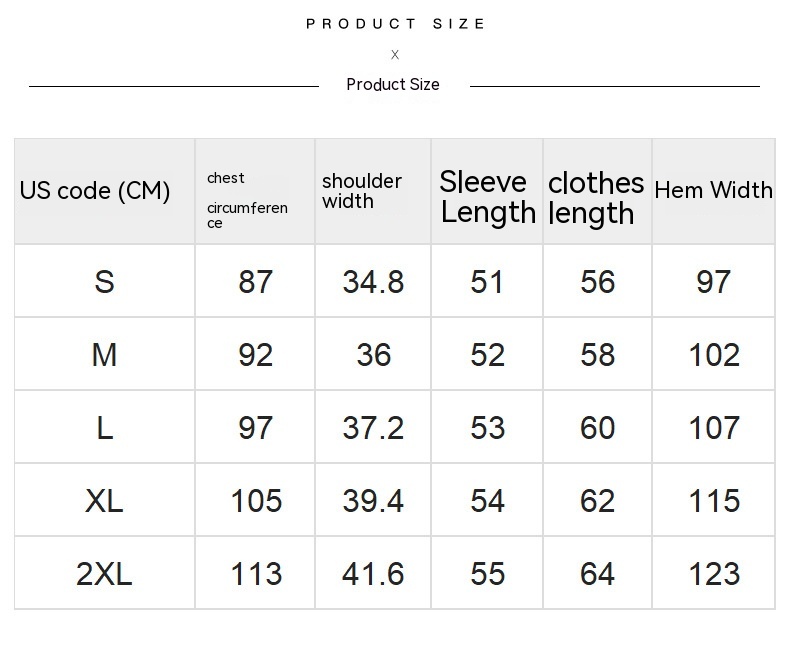Screen dimensions: 790x666
Task: Select the 2XL size row label
Action: 104,574
